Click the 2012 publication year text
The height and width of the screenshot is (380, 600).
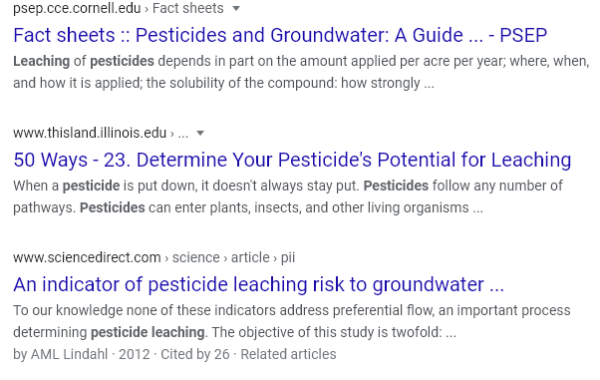(134, 354)
